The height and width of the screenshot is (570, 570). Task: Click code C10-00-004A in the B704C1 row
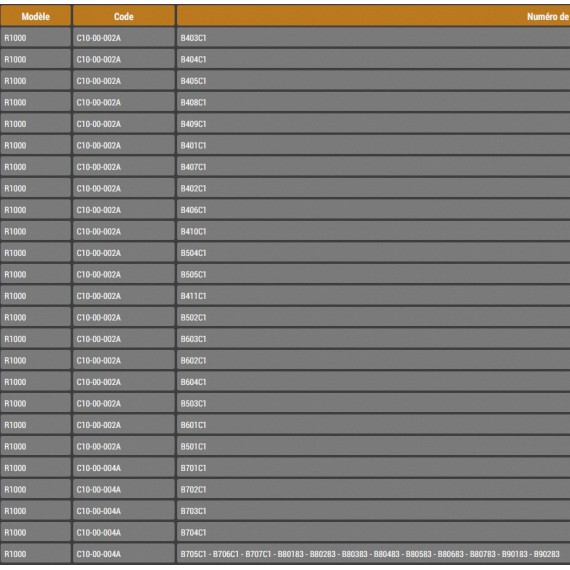(x=99, y=532)
